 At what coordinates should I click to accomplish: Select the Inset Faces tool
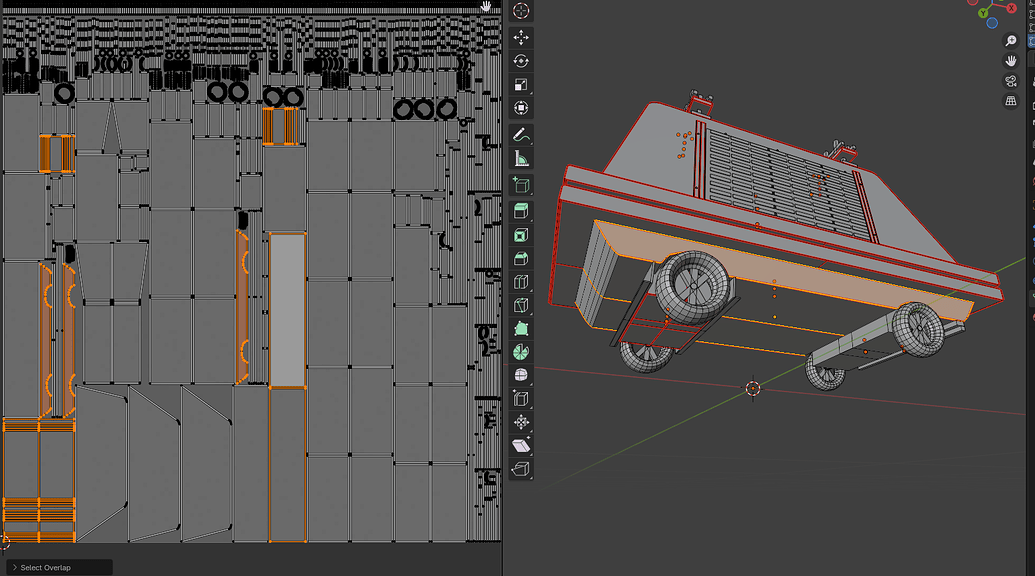click(521, 236)
